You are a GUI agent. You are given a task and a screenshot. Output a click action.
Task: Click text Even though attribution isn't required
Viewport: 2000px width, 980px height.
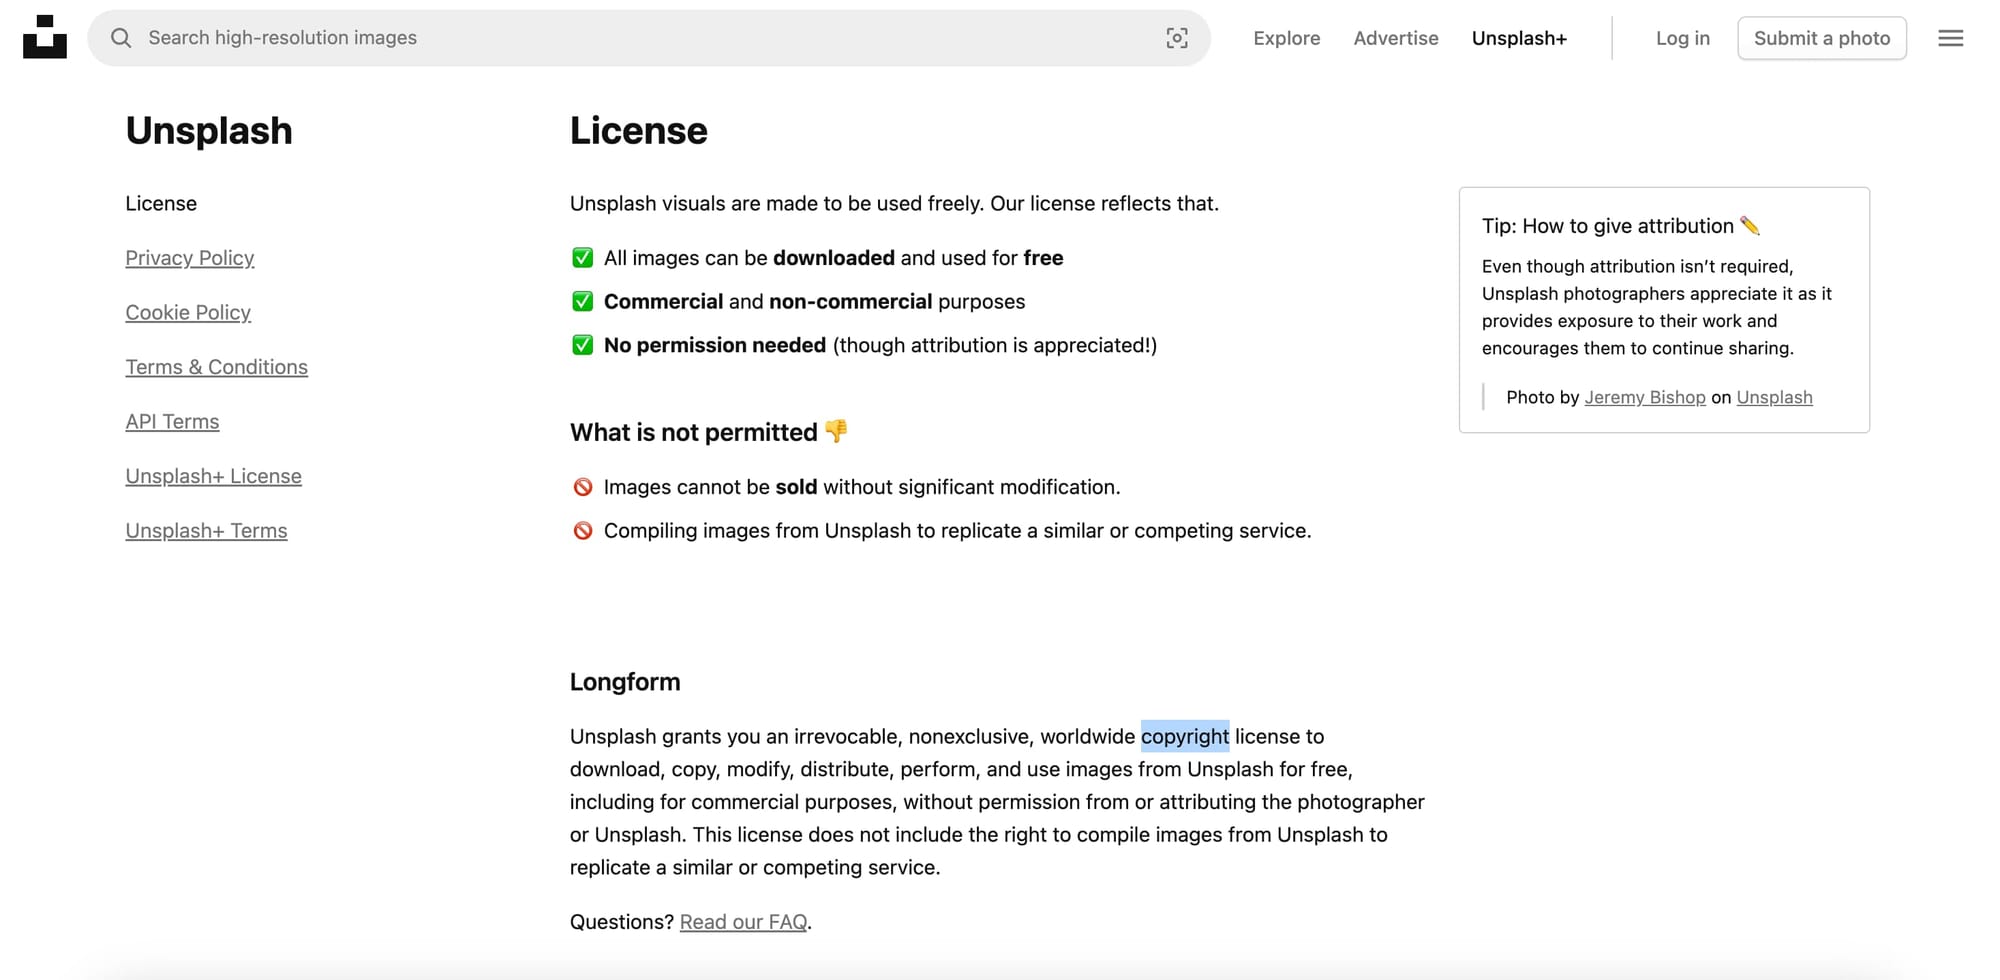pos(1637,266)
